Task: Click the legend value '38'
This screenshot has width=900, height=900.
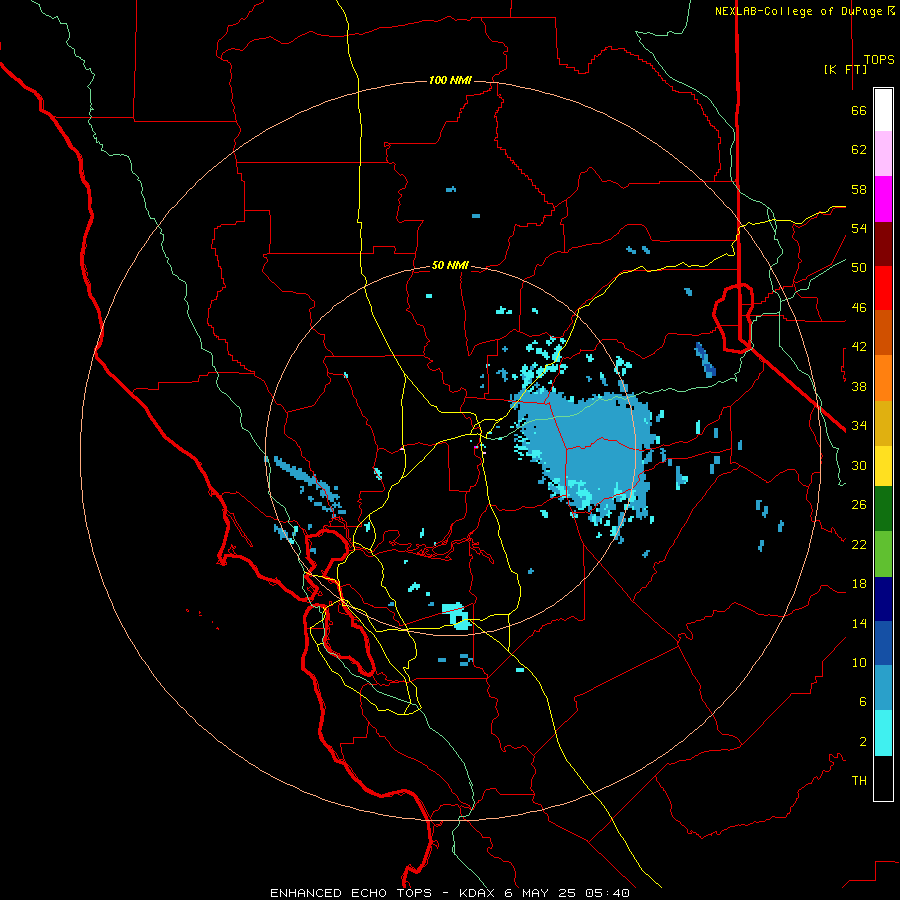Action: tap(859, 386)
